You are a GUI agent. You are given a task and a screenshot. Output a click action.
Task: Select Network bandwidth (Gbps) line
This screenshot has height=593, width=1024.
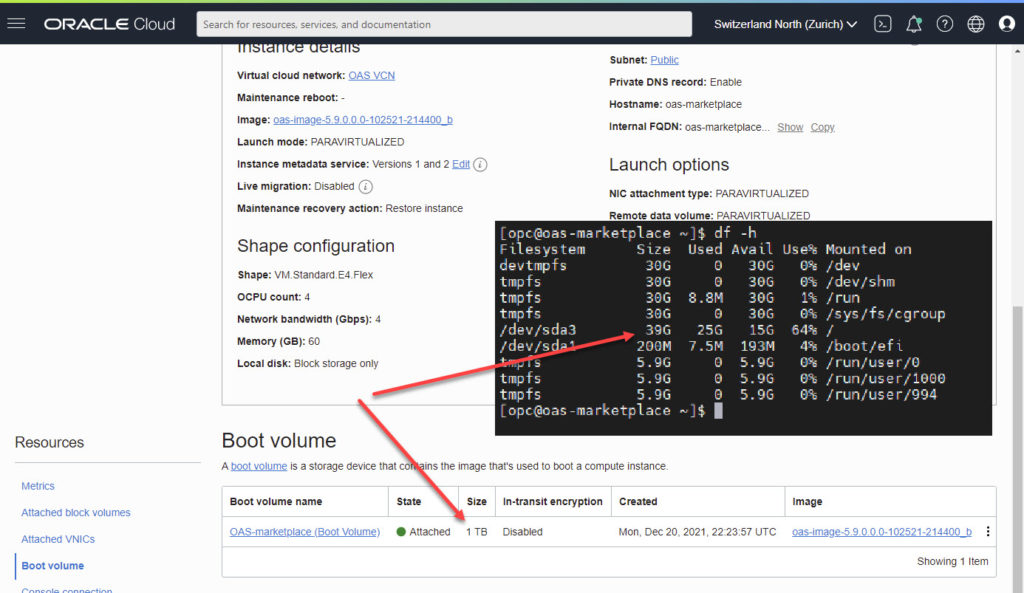309,319
